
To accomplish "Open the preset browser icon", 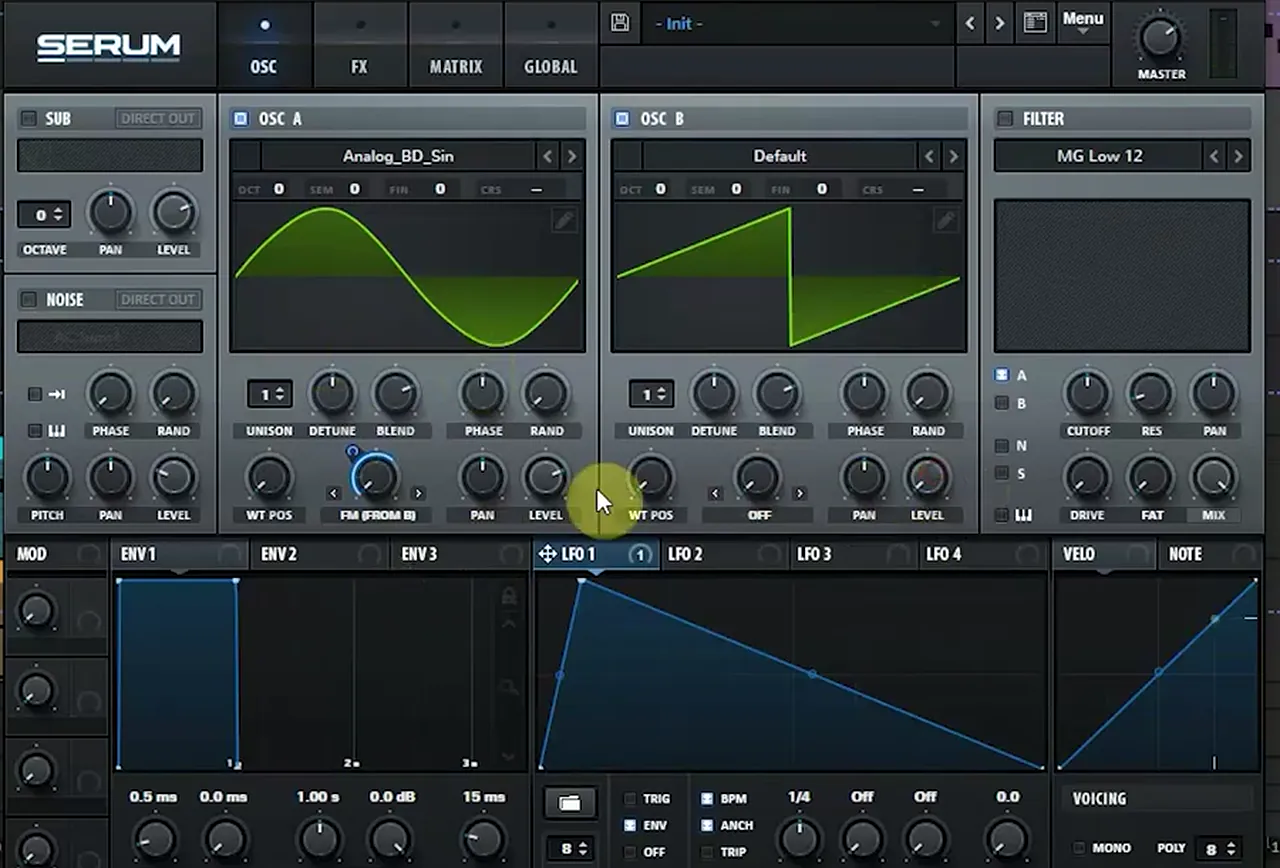I will (1035, 23).
